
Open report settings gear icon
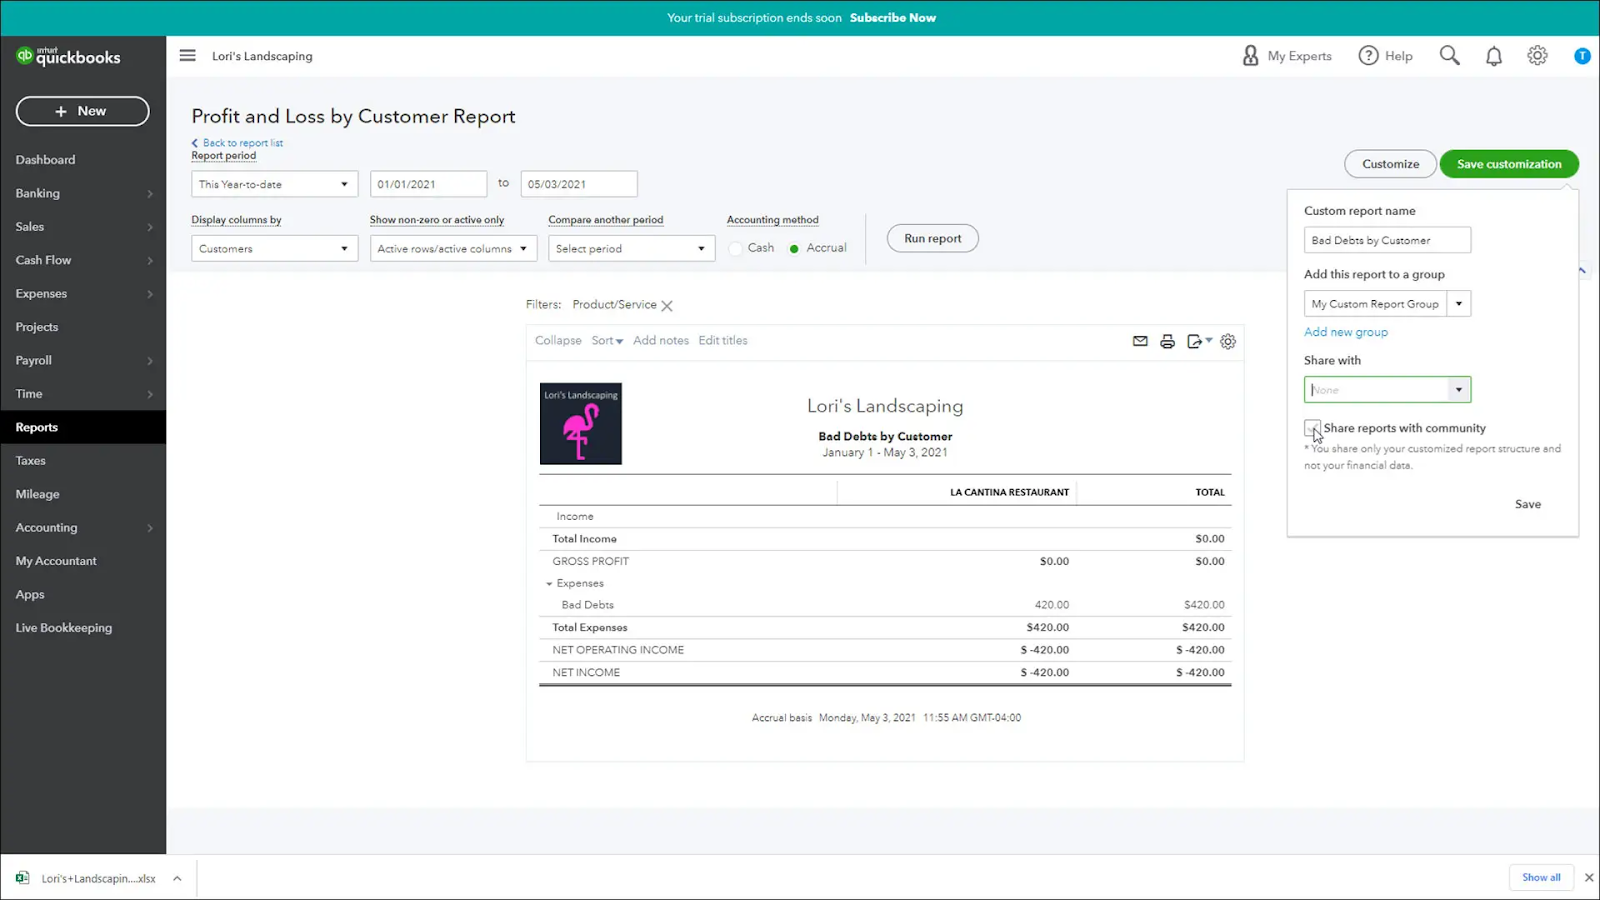(1228, 341)
